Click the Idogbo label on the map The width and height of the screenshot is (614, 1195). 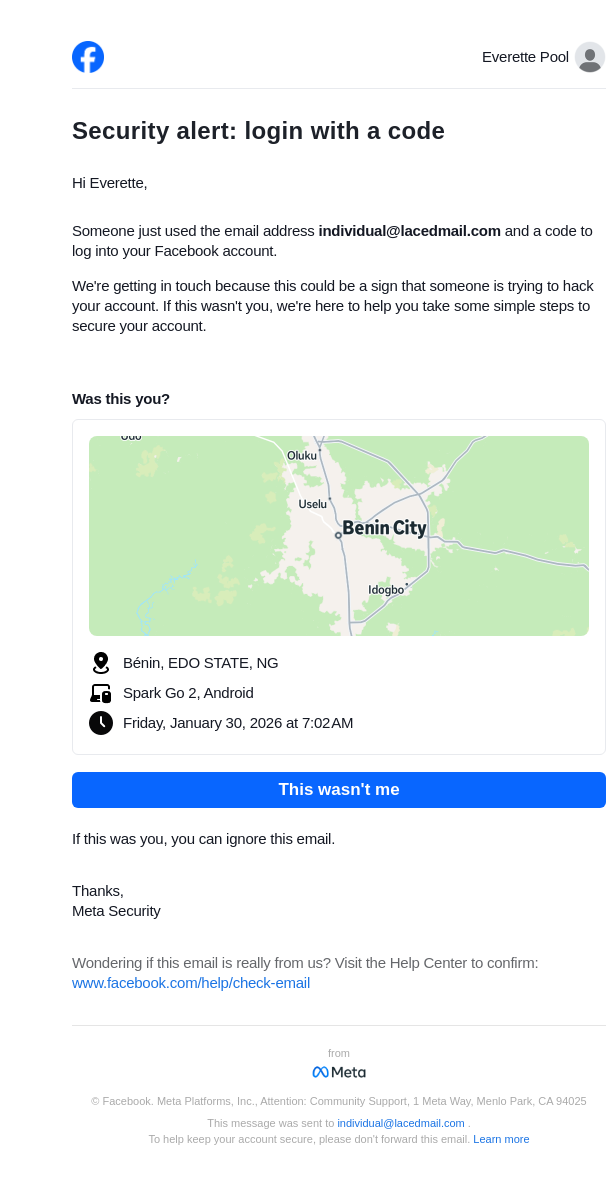click(x=386, y=590)
